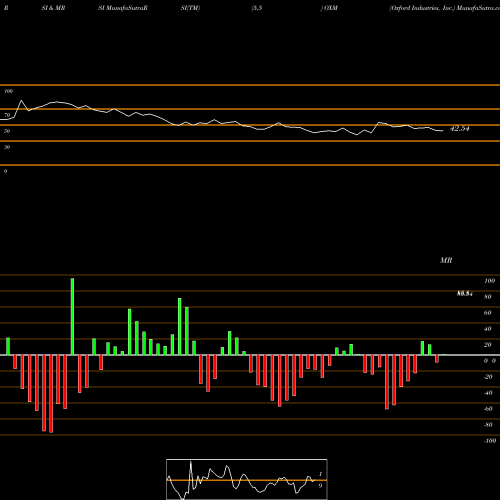Click the RSI value label 42.54
500x500 pixels.
click(460, 129)
